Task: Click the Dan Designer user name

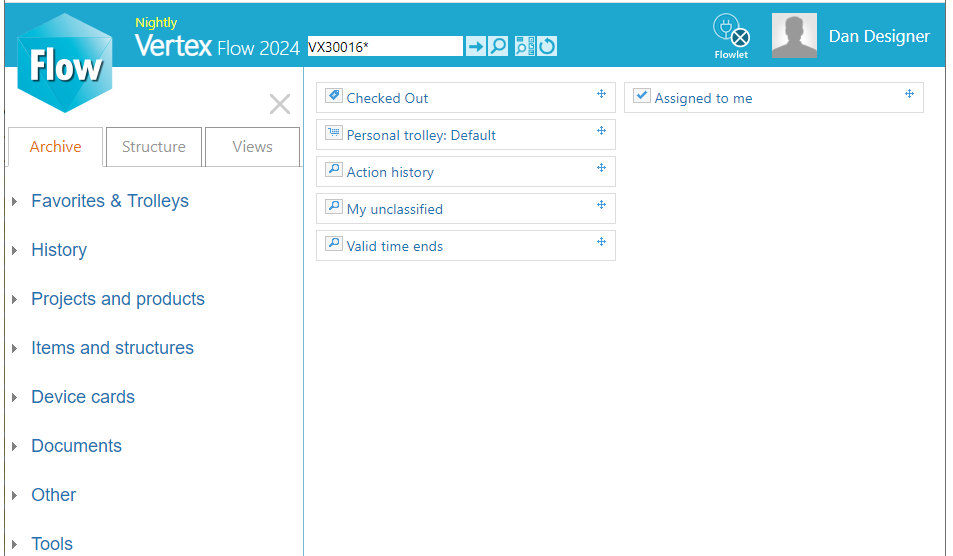Action: pos(879,36)
